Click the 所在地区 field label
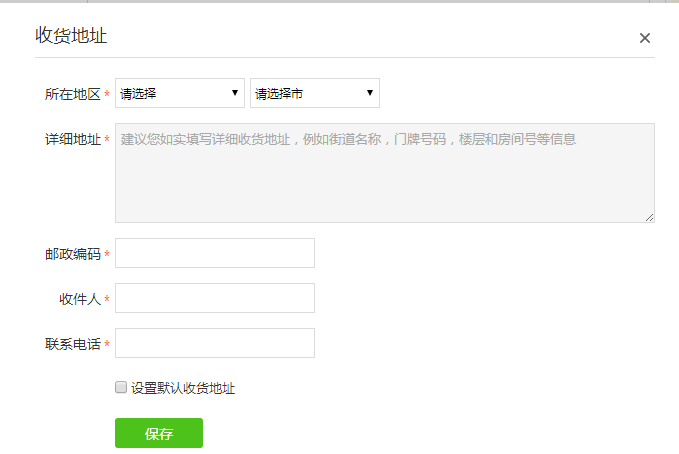The height and width of the screenshot is (454, 679). pyautogui.click(x=72, y=94)
